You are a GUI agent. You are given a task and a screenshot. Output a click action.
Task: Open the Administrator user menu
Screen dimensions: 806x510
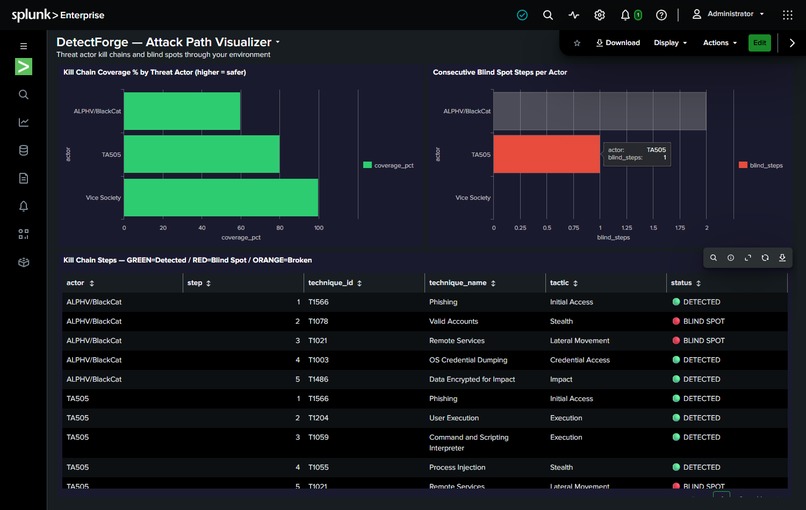click(728, 14)
